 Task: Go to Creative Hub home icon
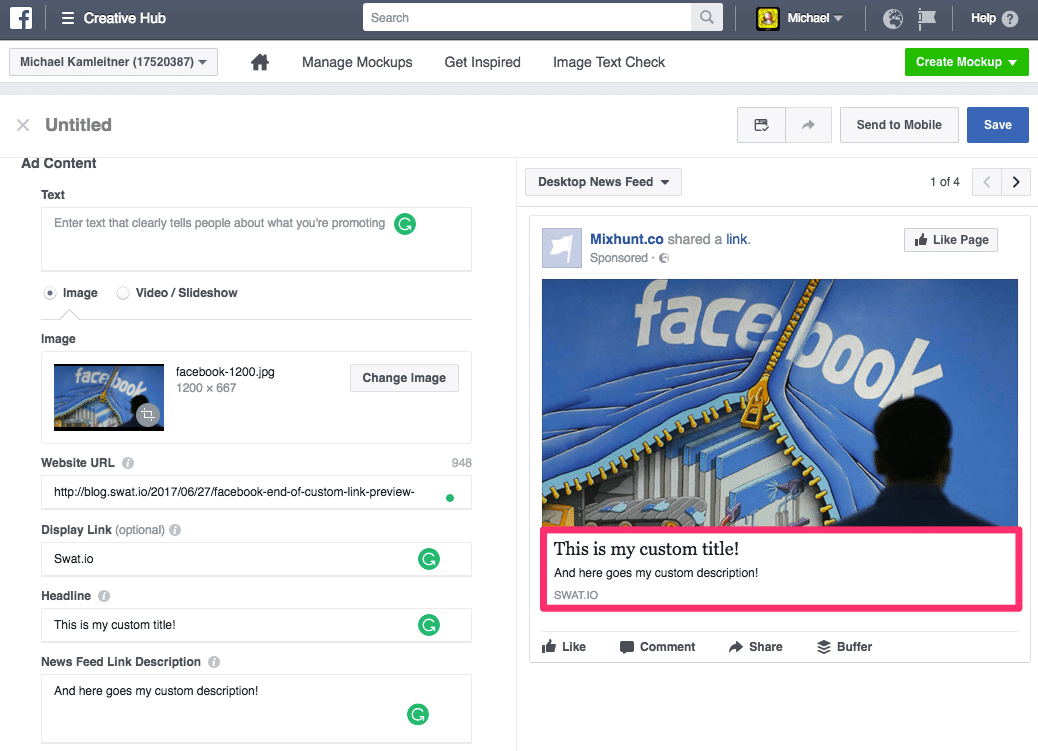260,62
